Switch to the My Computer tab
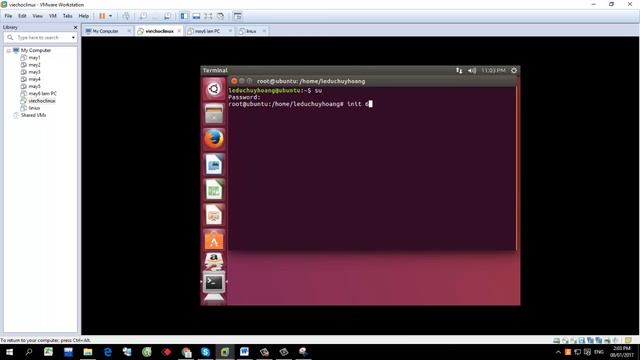This screenshot has width=640, height=360. (104, 31)
